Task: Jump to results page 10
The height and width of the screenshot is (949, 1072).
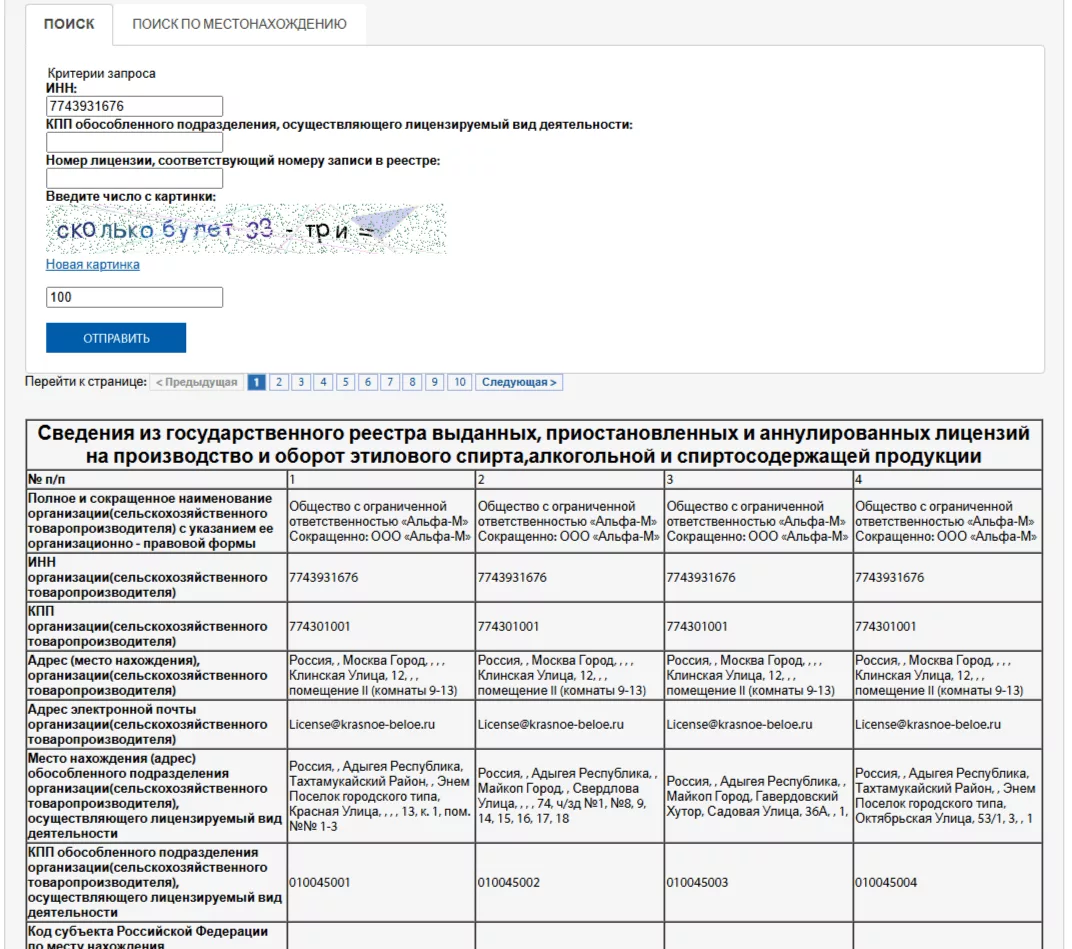Action: [x=460, y=382]
